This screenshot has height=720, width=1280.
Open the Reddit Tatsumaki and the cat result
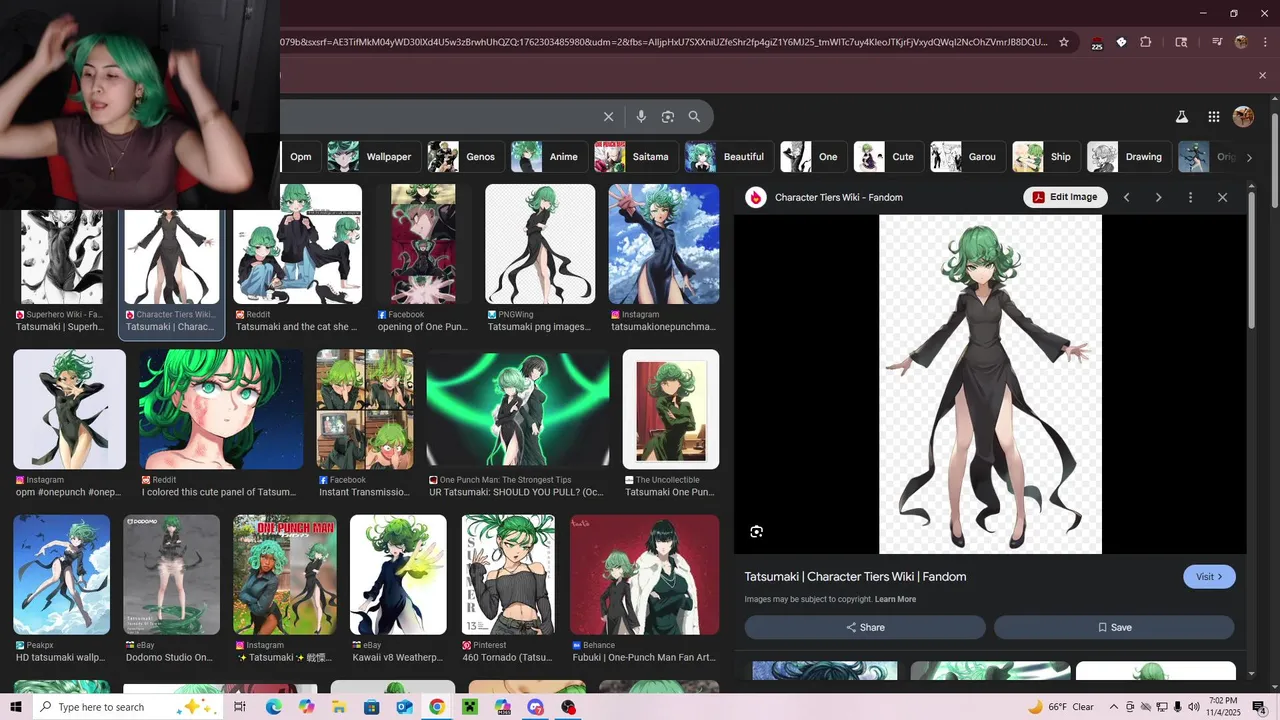pyautogui.click(x=297, y=259)
